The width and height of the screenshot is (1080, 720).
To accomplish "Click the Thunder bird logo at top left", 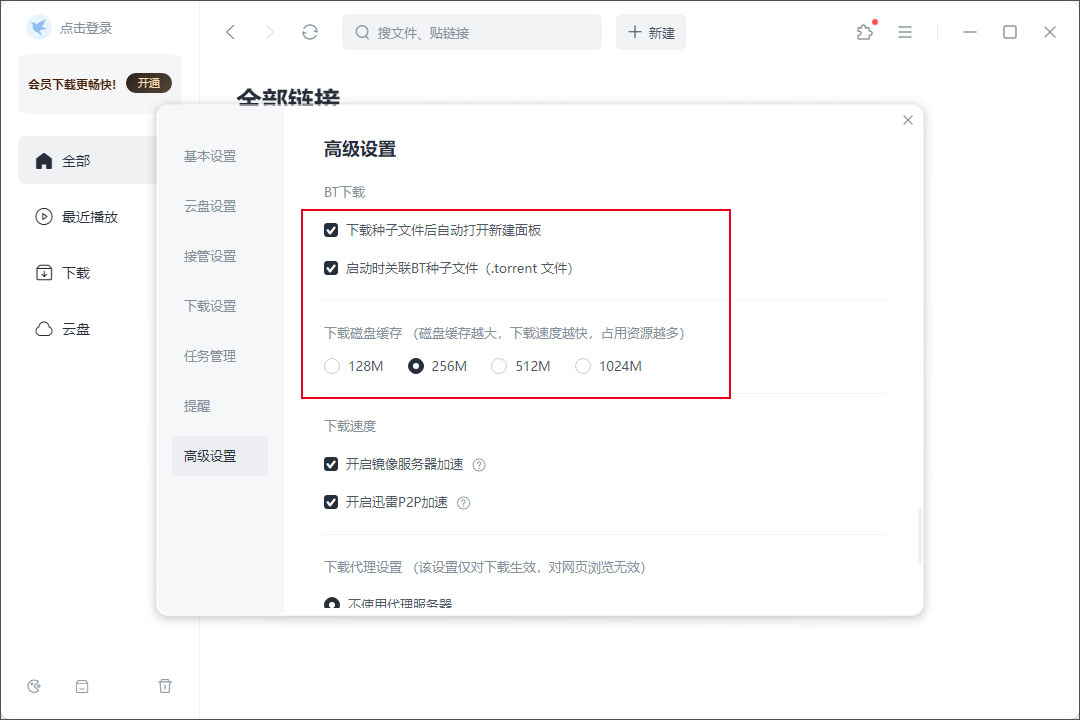I will click(x=38, y=27).
